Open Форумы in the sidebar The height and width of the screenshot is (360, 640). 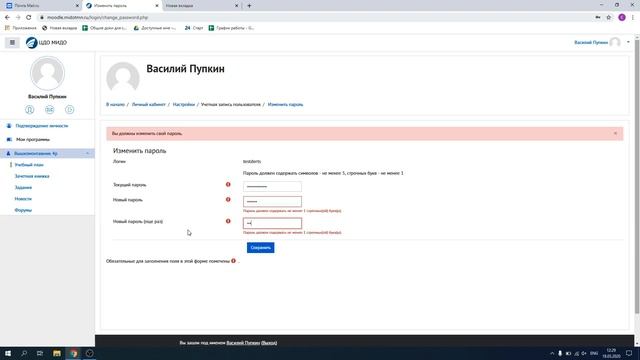click(23, 210)
